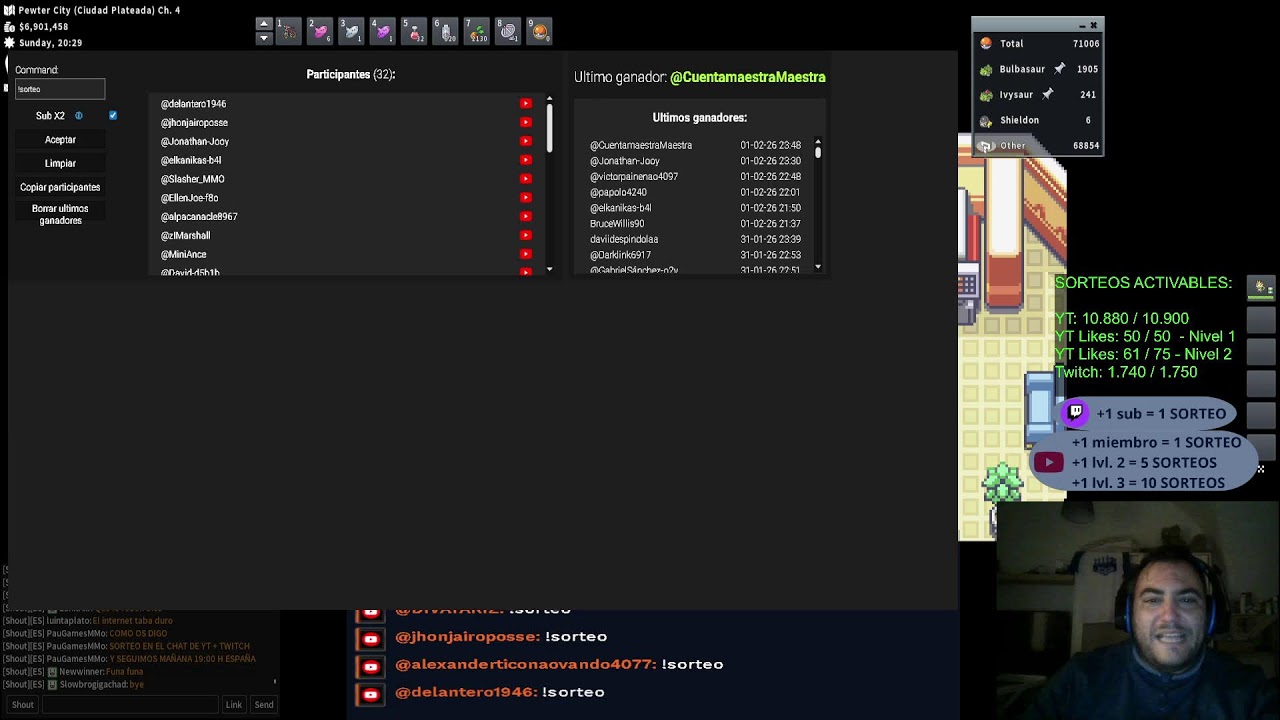The height and width of the screenshot is (720, 1280).
Task: Click hotbar page up arrow
Action: (x=264, y=24)
